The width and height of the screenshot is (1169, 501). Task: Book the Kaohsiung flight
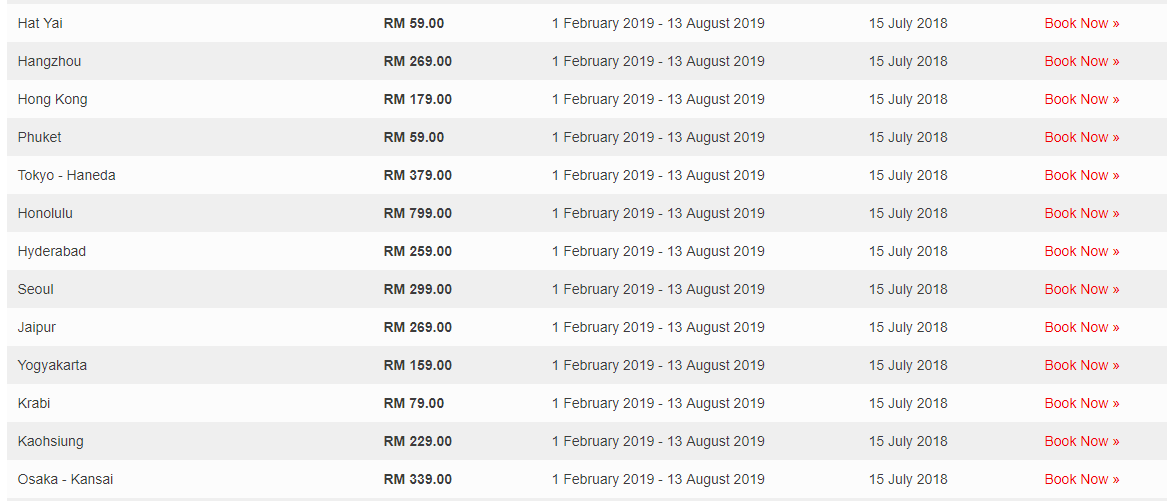click(x=1081, y=441)
